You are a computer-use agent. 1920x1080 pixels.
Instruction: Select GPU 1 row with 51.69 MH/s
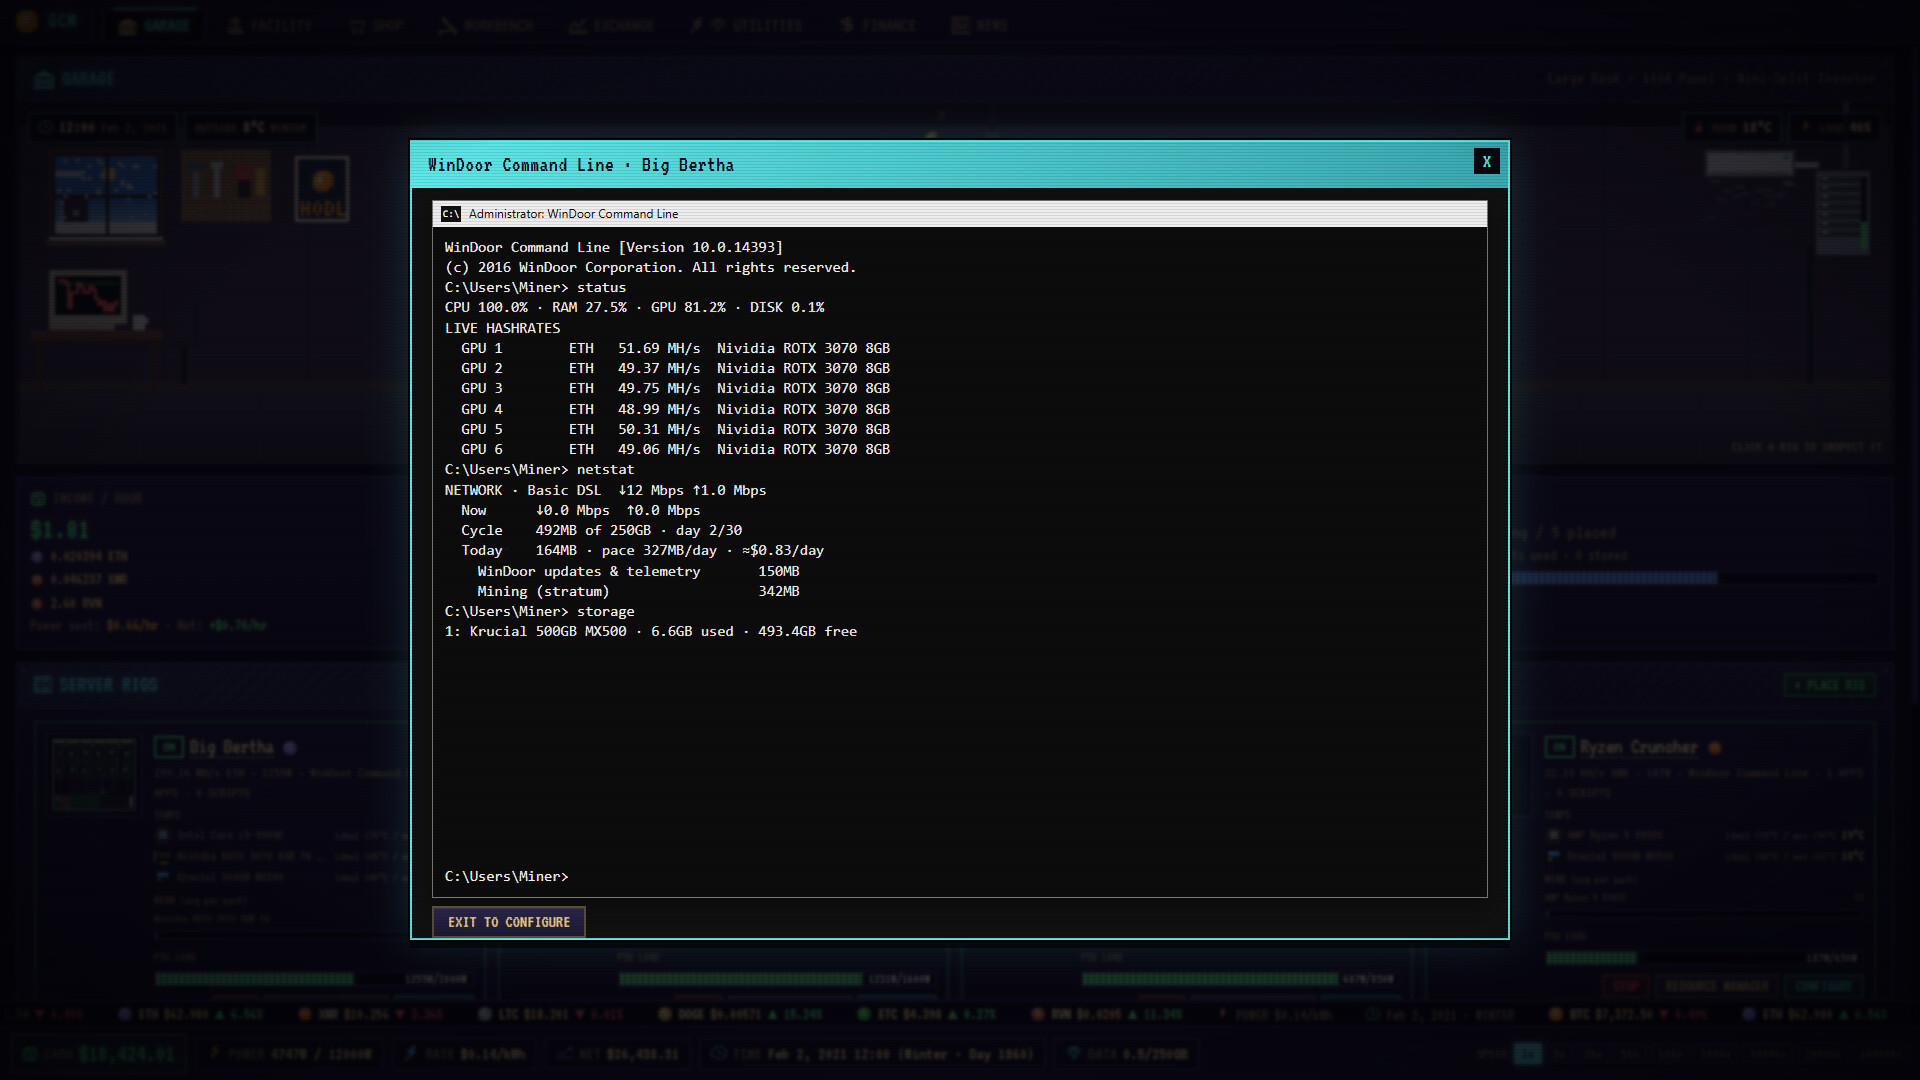[675, 348]
